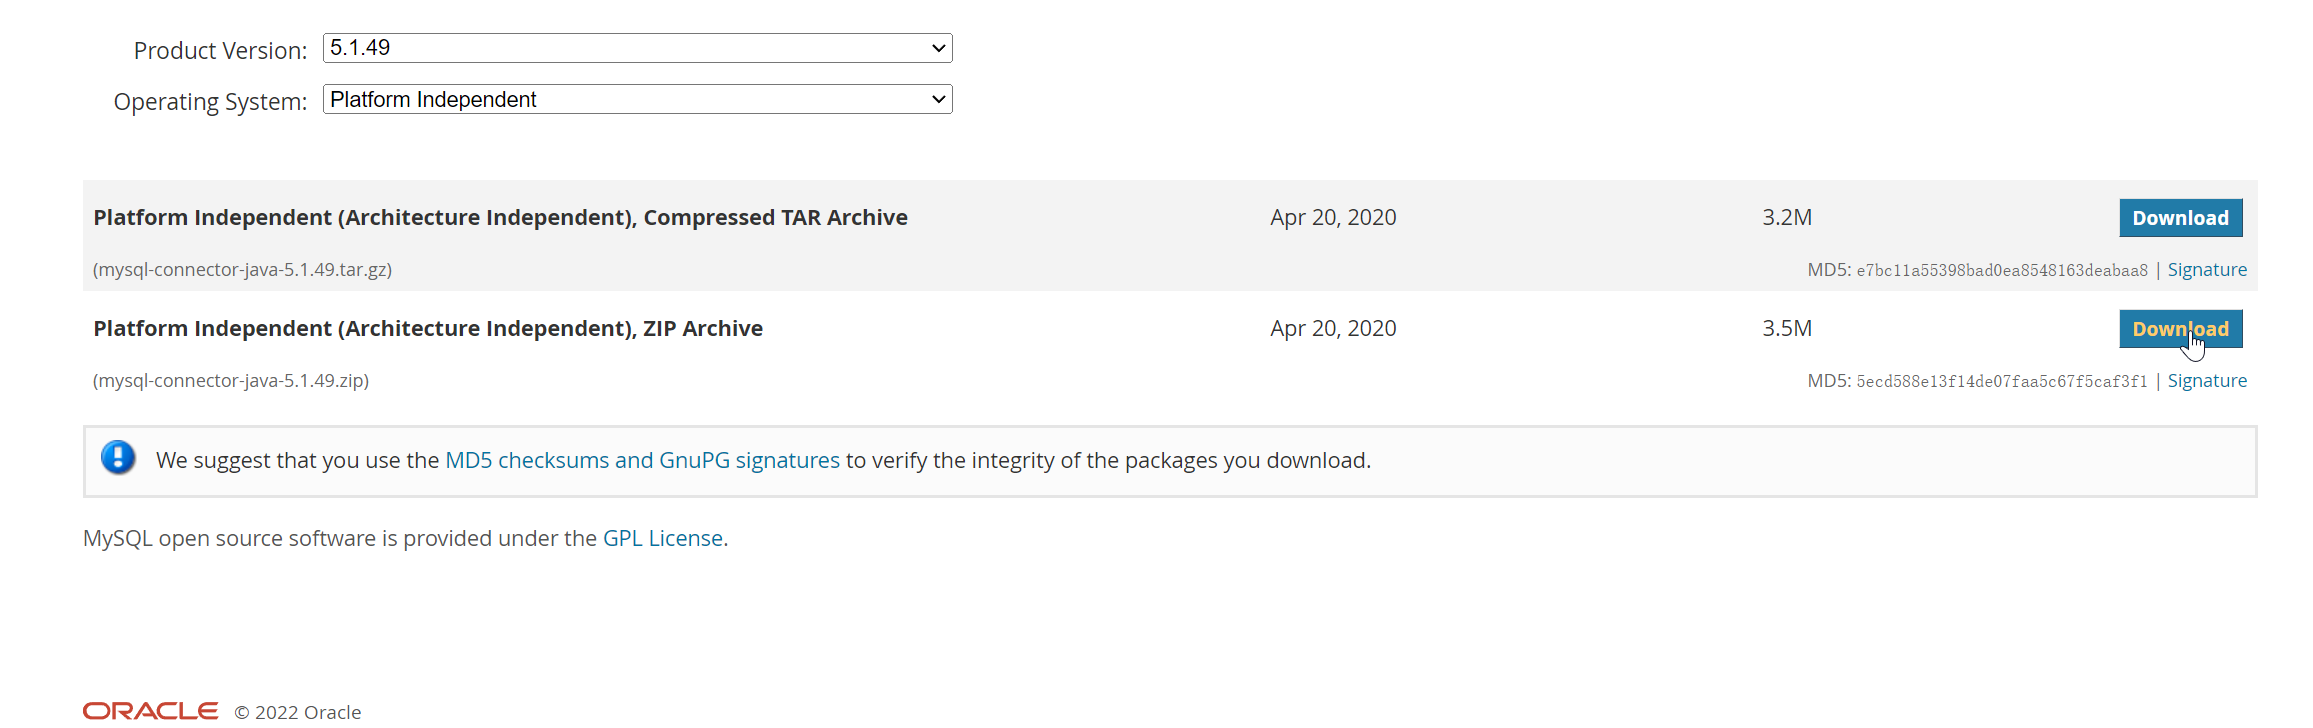This screenshot has width=2313, height=728.
Task: Click the Oracle logo in footer
Action: coord(150,711)
